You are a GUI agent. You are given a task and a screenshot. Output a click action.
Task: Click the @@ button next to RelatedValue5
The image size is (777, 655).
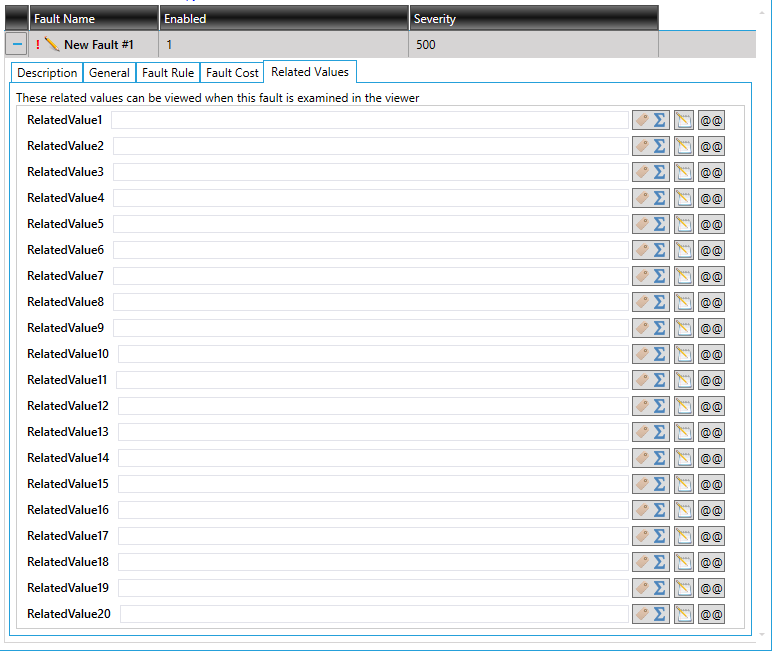711,224
